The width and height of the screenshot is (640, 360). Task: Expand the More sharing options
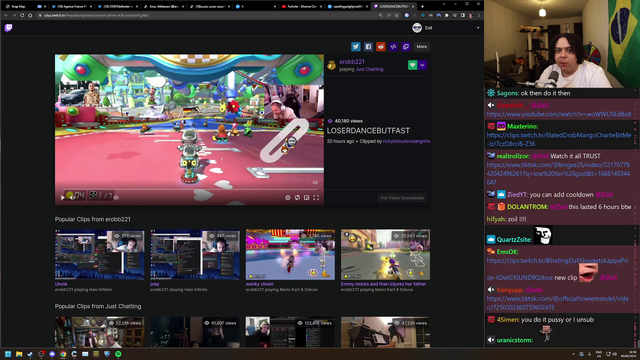pyautogui.click(x=422, y=47)
